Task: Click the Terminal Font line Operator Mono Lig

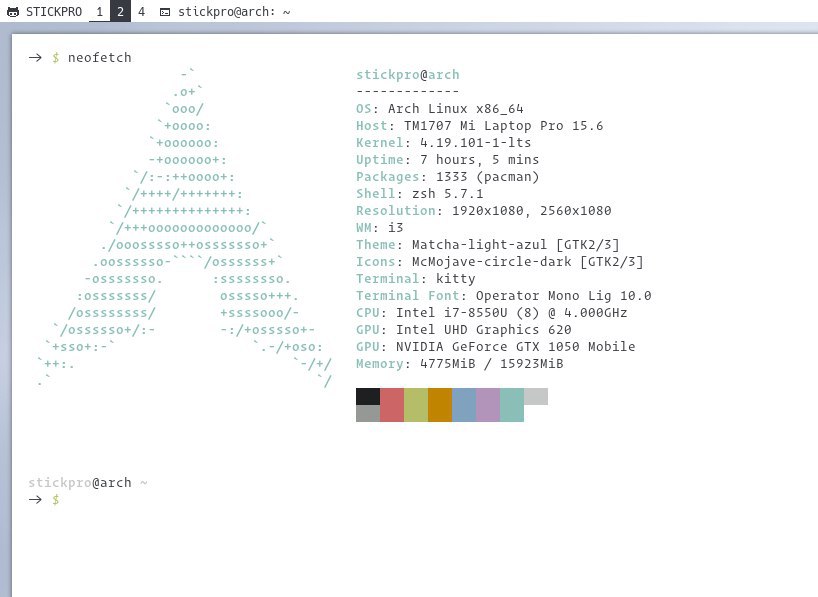Action: [503, 295]
